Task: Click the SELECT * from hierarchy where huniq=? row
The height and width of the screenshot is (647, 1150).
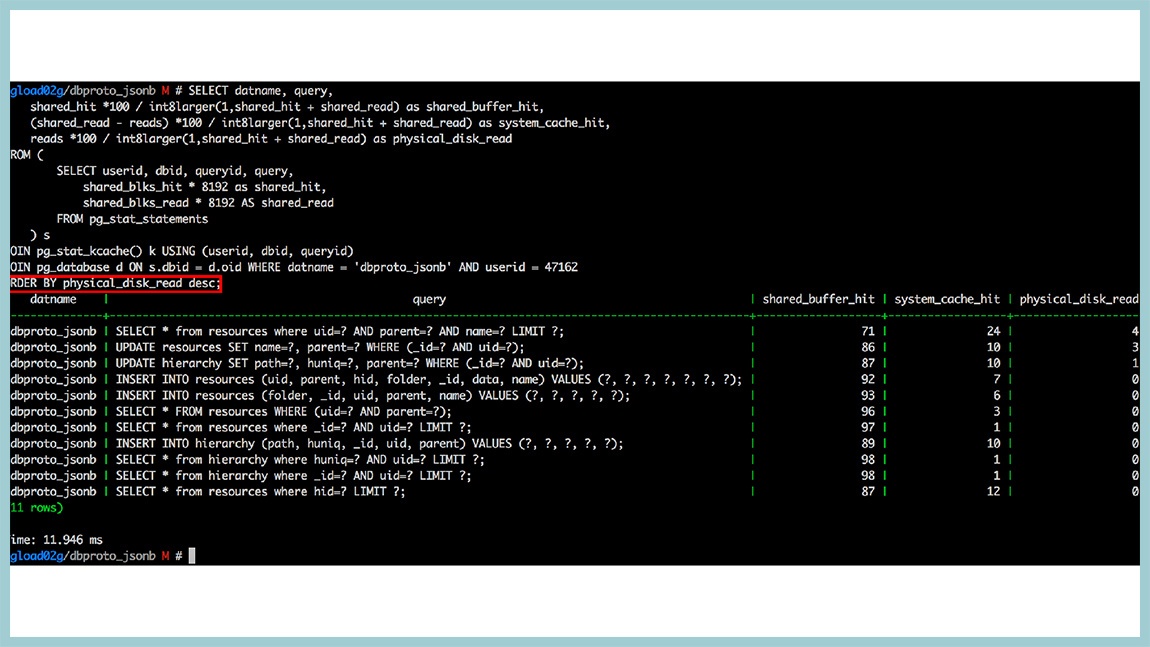Action: click(574, 459)
